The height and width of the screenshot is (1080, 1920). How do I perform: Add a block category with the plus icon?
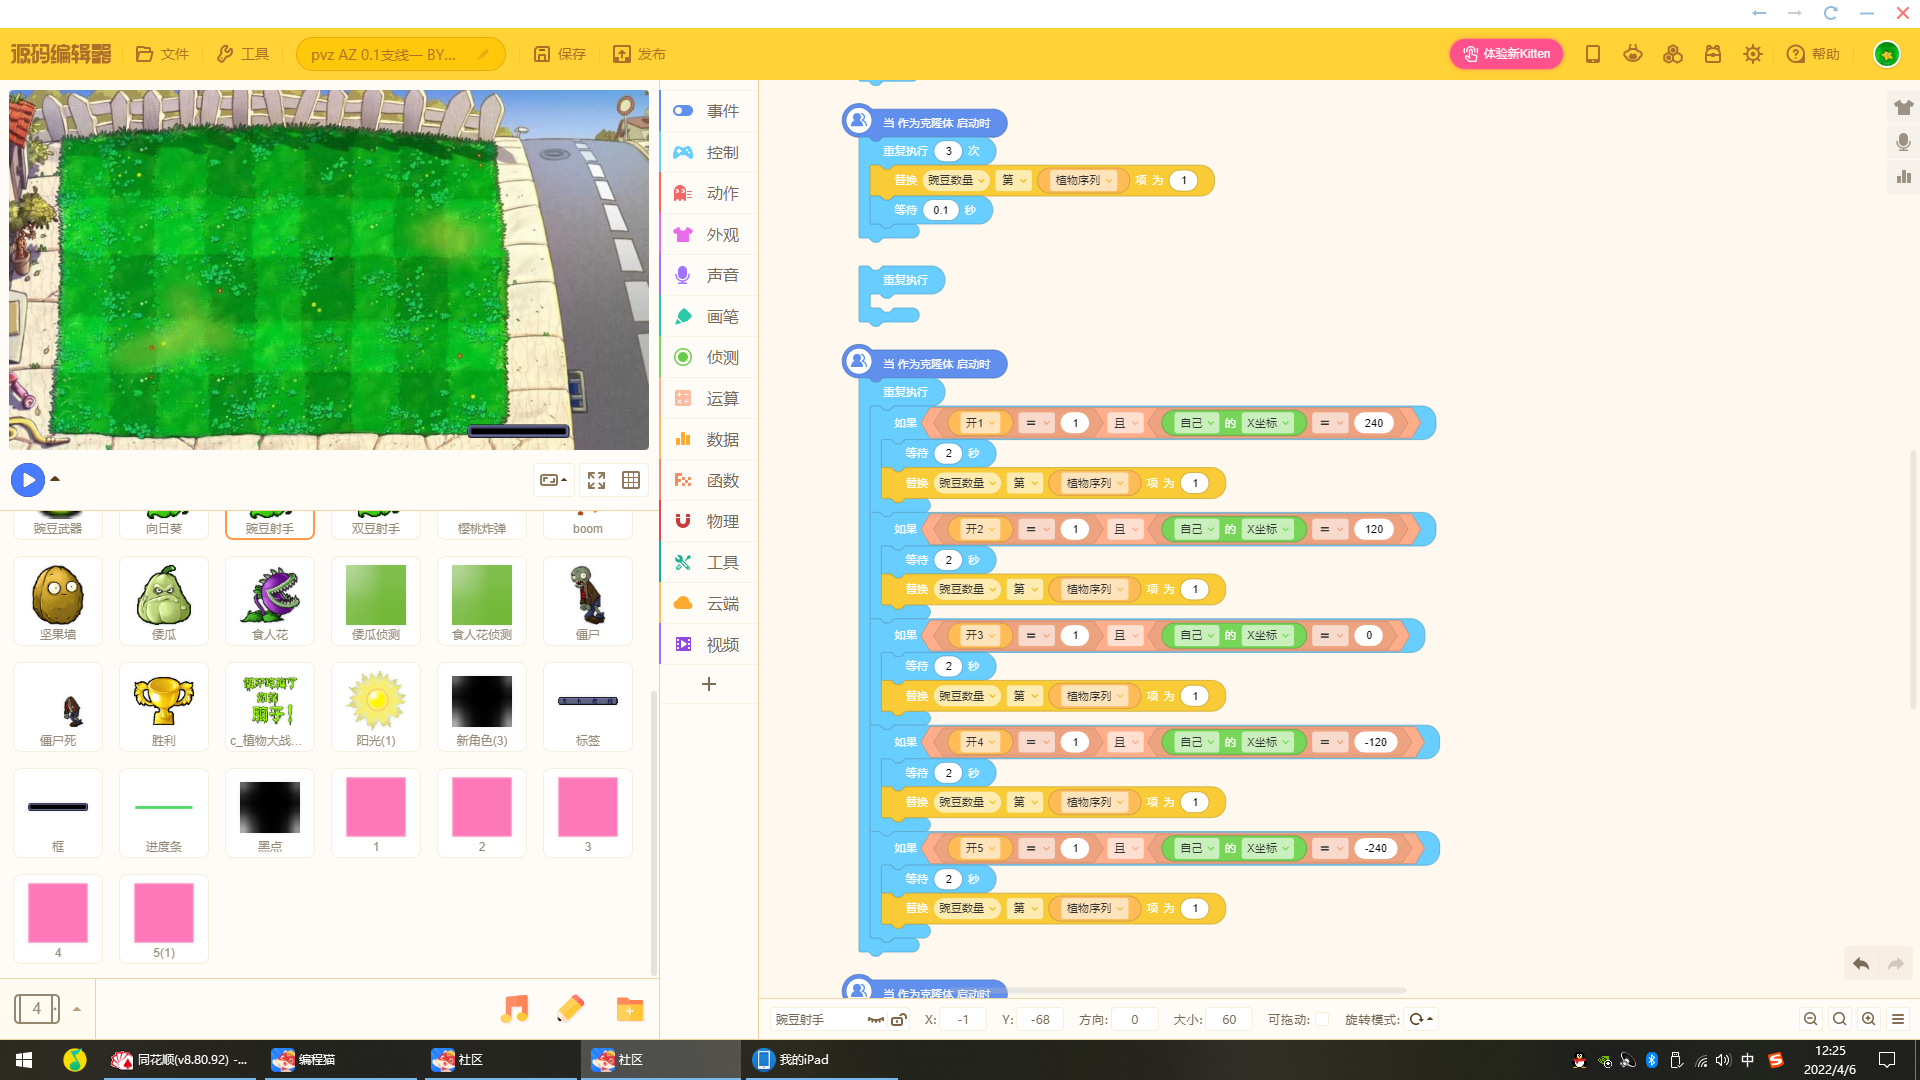click(709, 684)
